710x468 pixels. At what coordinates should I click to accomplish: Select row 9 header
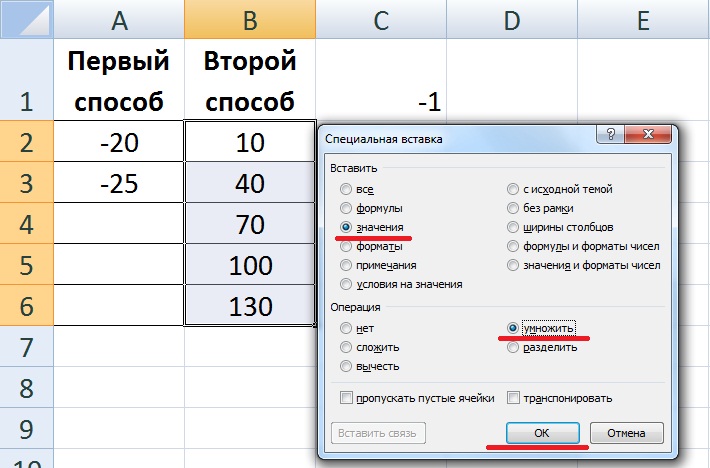tap(27, 429)
